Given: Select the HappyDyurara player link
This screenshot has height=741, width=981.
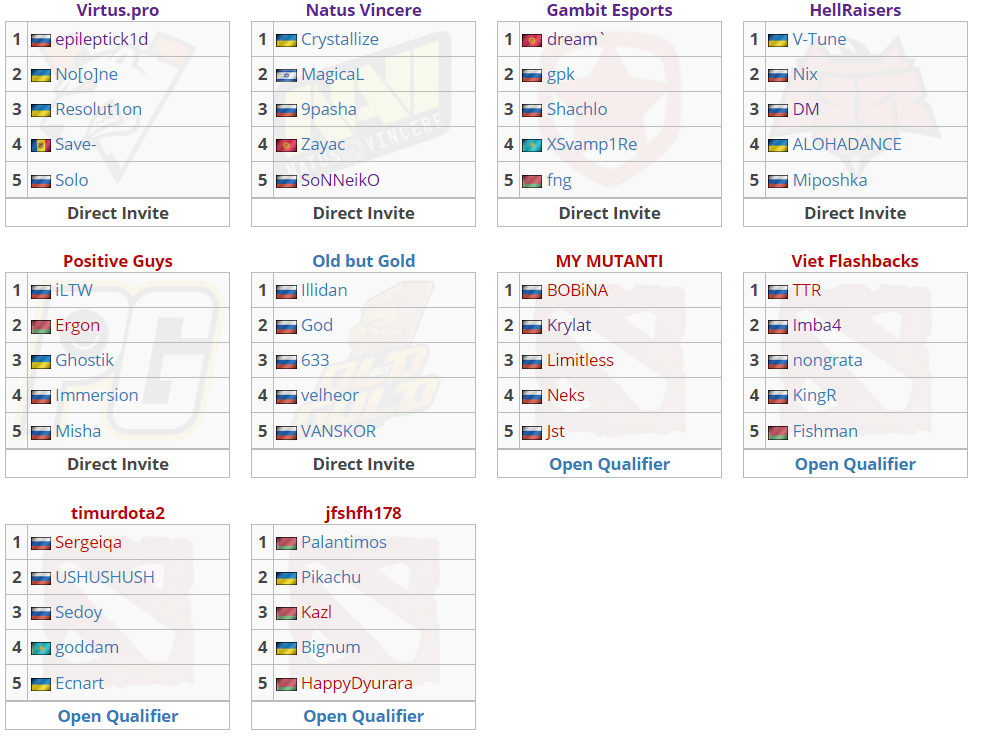Looking at the screenshot, I should tap(357, 683).
